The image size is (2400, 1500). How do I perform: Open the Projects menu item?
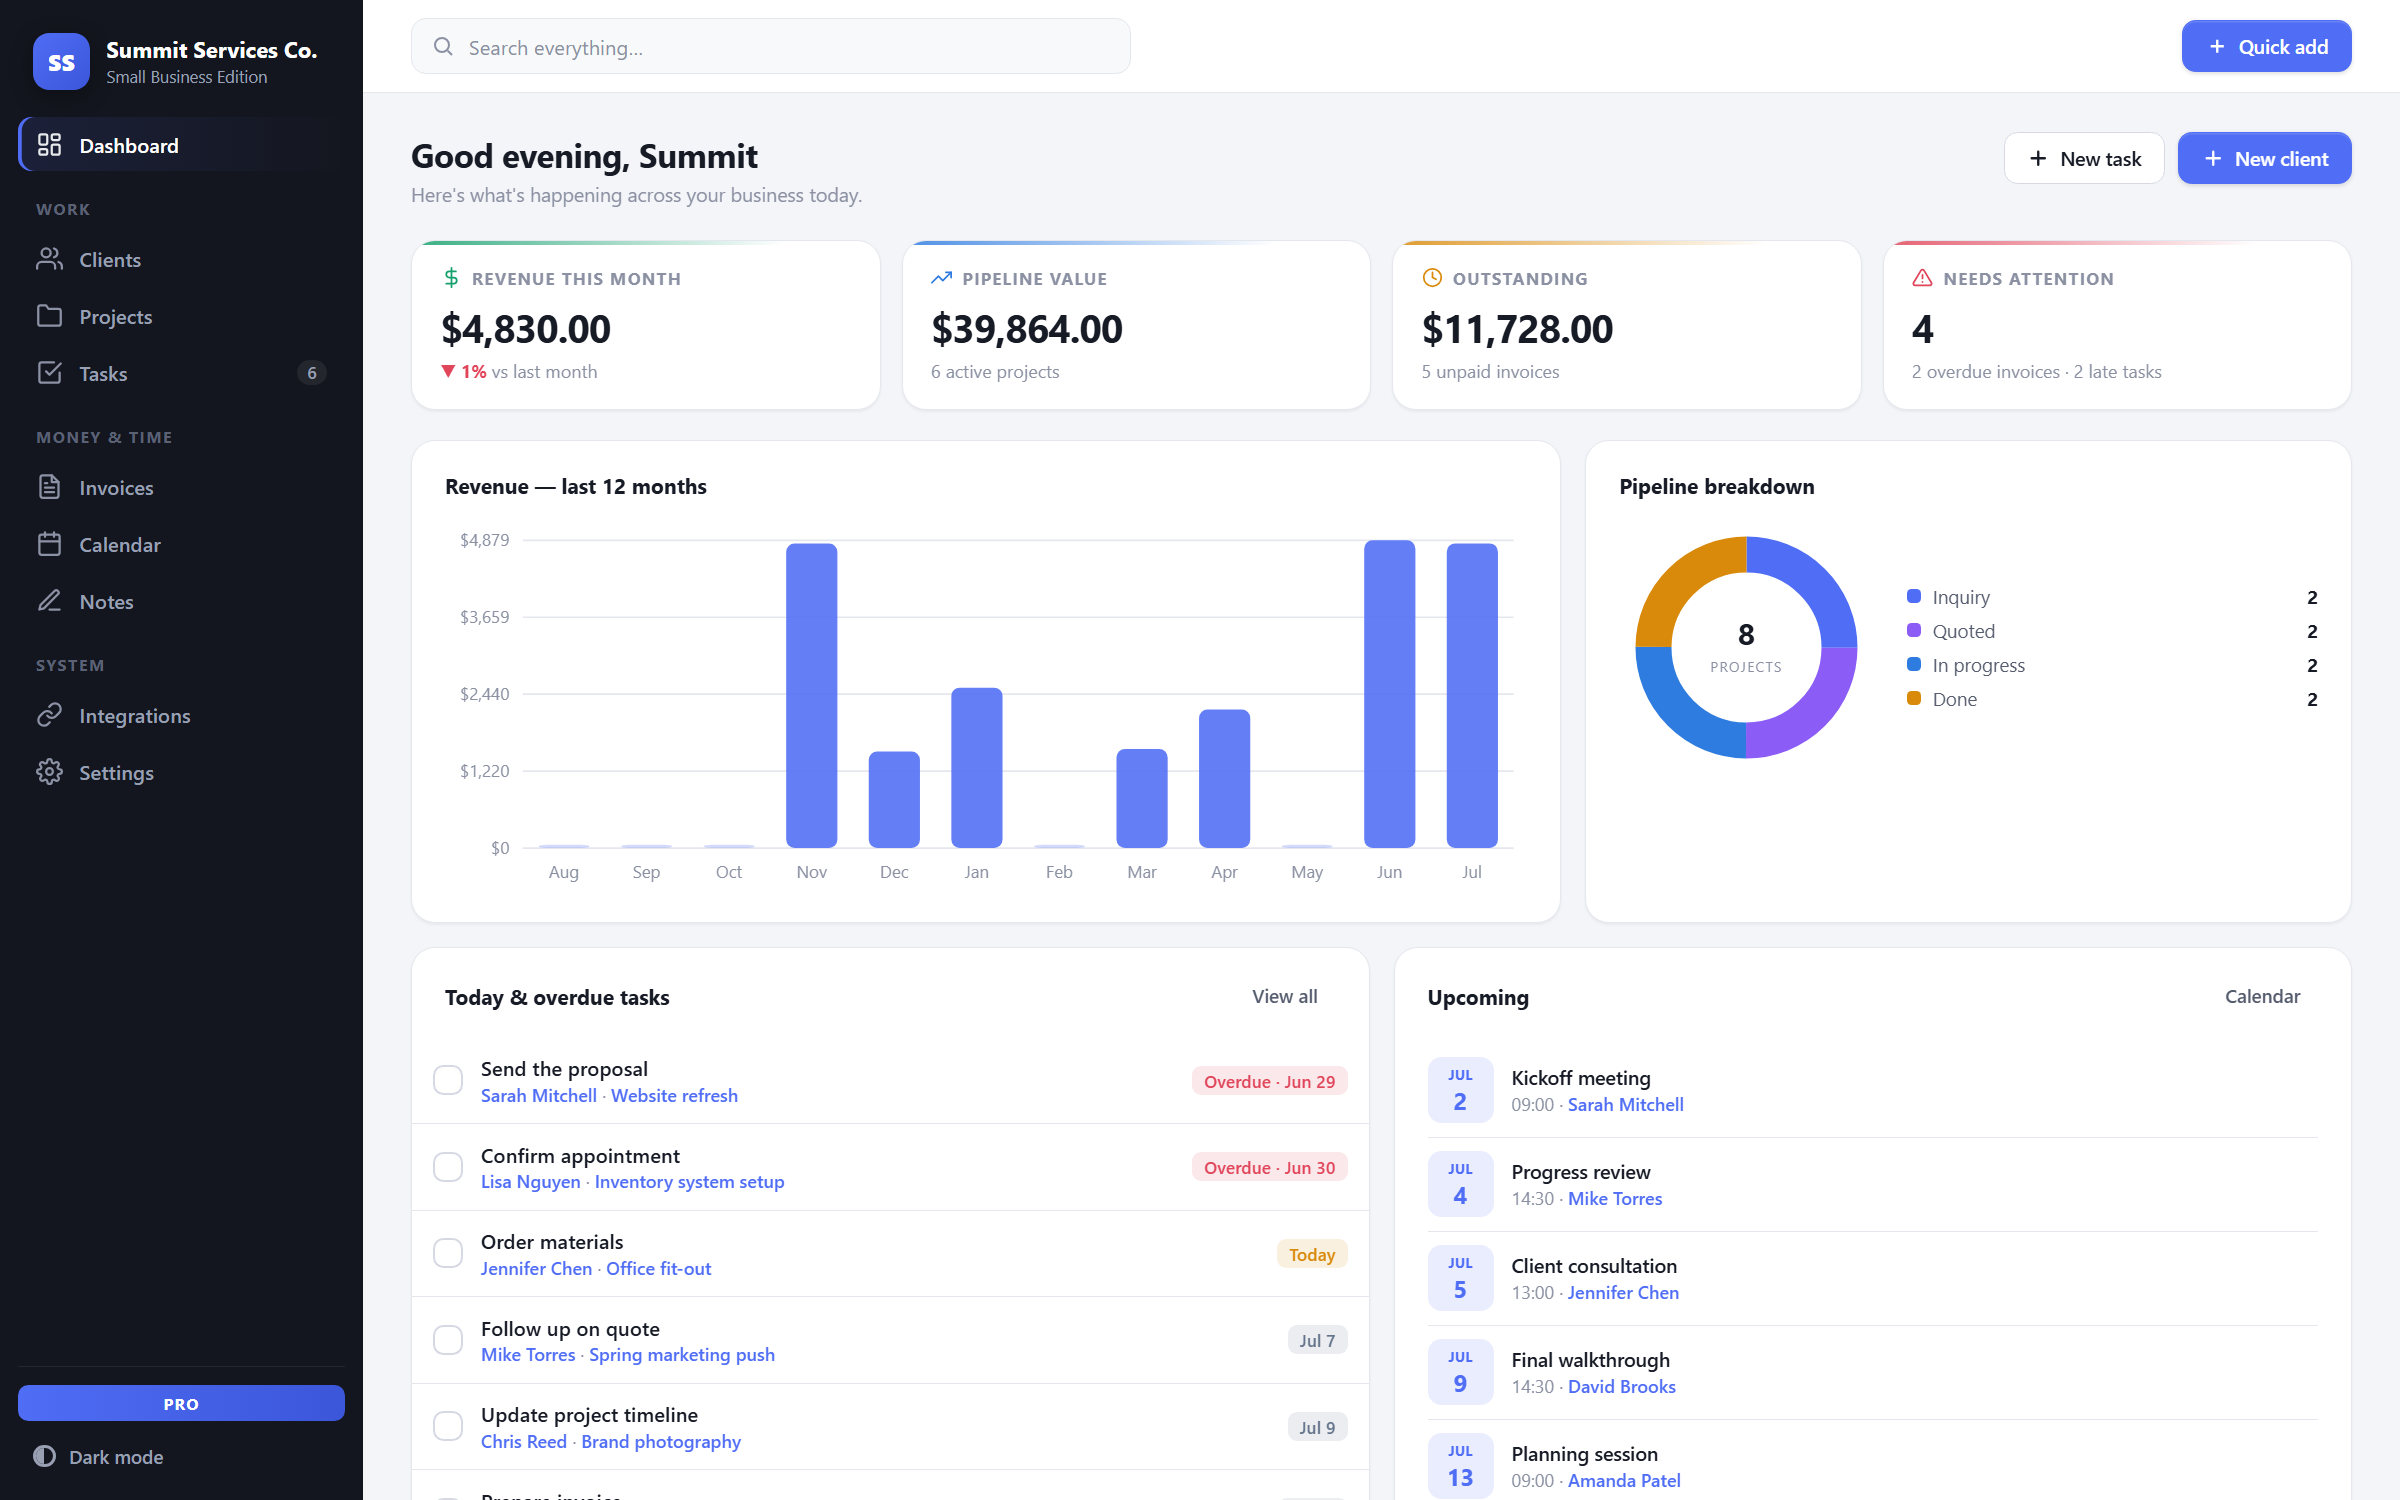[x=181, y=316]
